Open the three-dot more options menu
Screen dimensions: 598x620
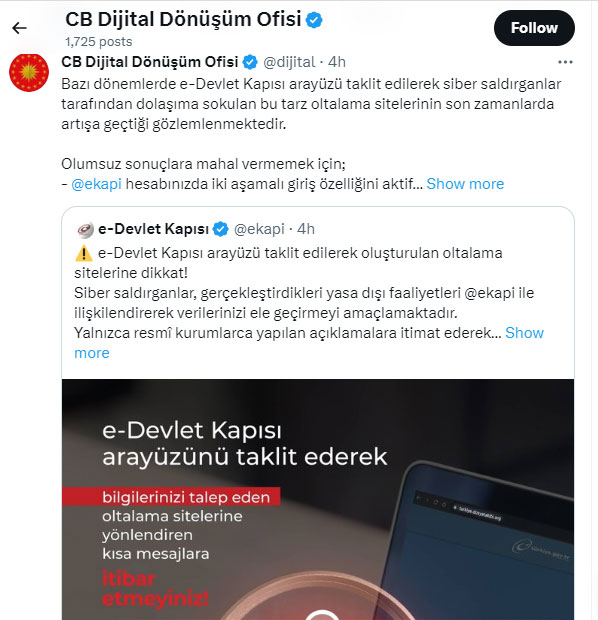[x=565, y=62]
